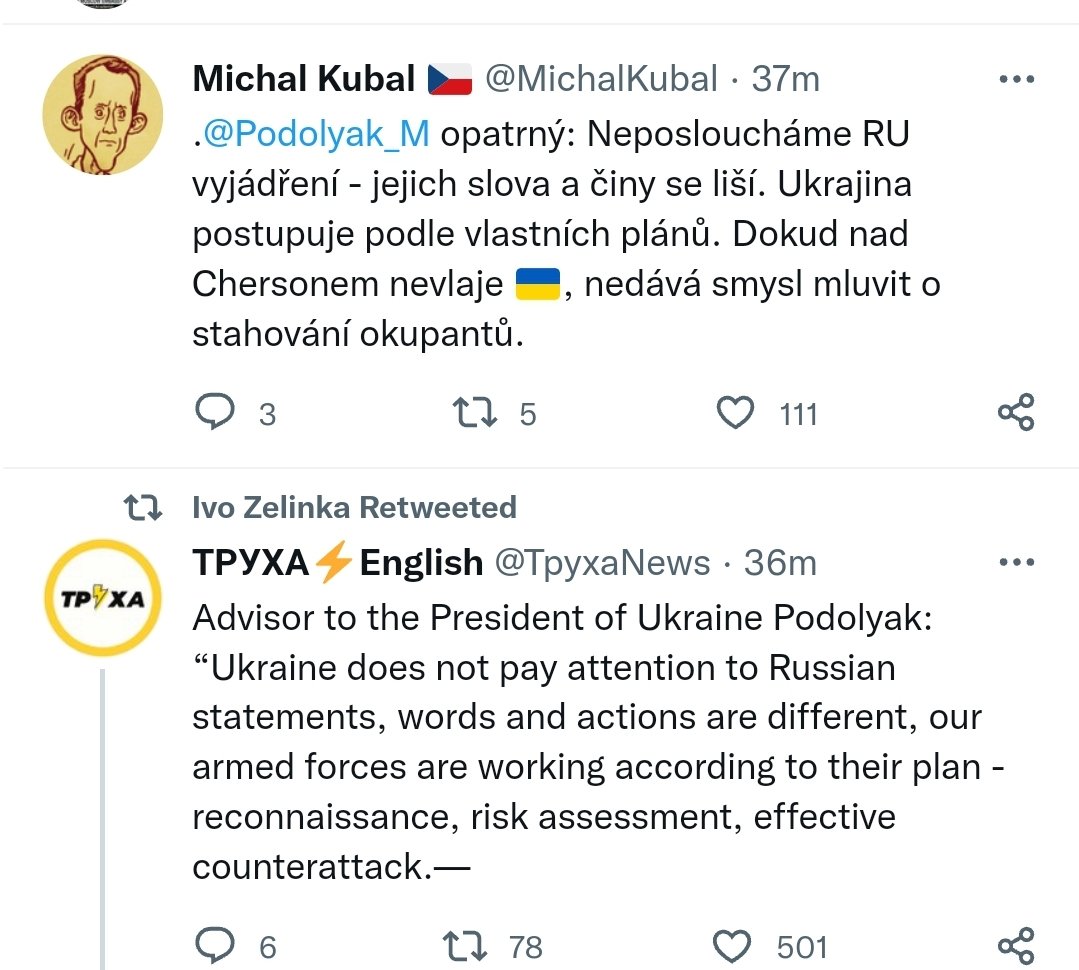
Task: Open the Michal Kubal display name
Action: (303, 78)
